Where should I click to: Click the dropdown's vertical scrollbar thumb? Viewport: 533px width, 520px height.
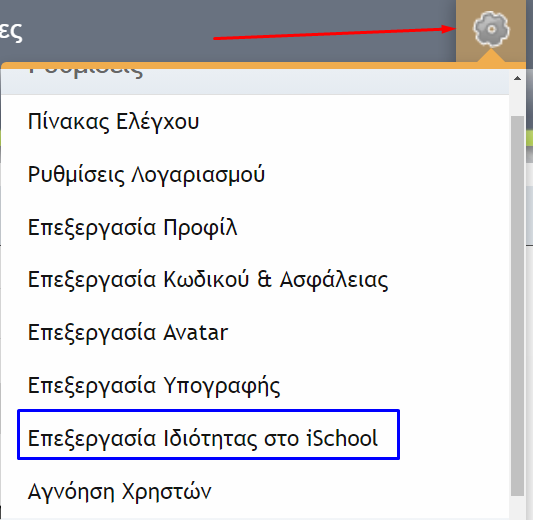click(x=517, y=305)
